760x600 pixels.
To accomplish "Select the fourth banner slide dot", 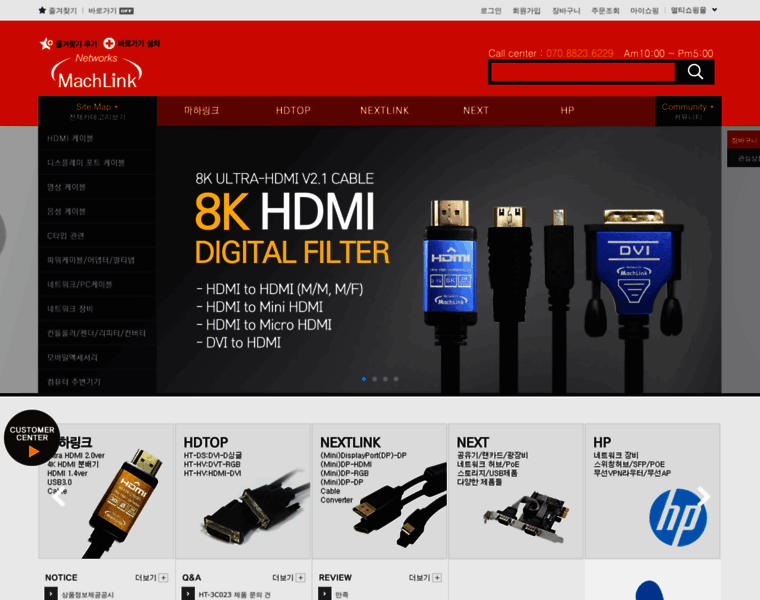I will 396,379.
